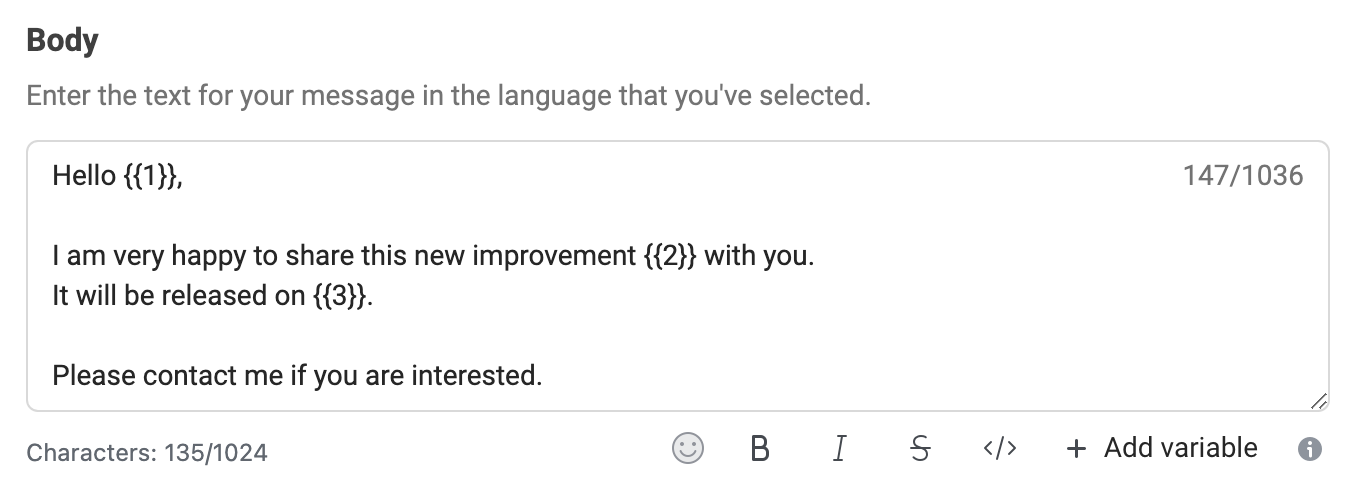Toggle bold formatting

coord(759,449)
